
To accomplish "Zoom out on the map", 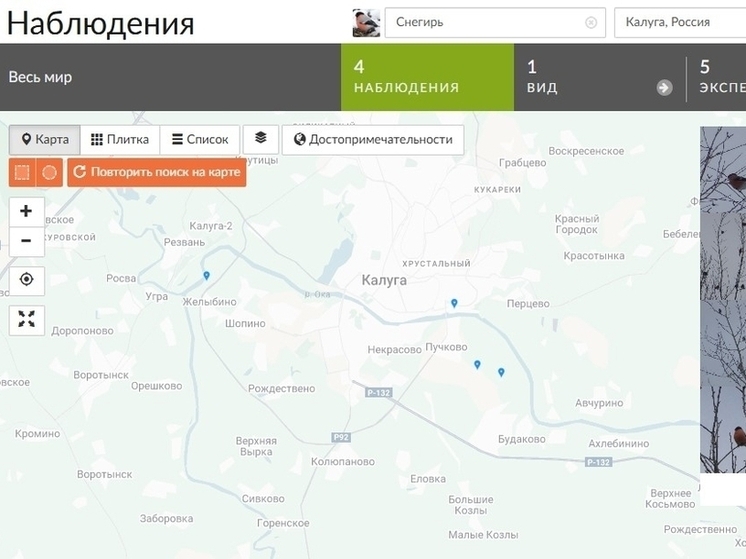I will coord(27,241).
